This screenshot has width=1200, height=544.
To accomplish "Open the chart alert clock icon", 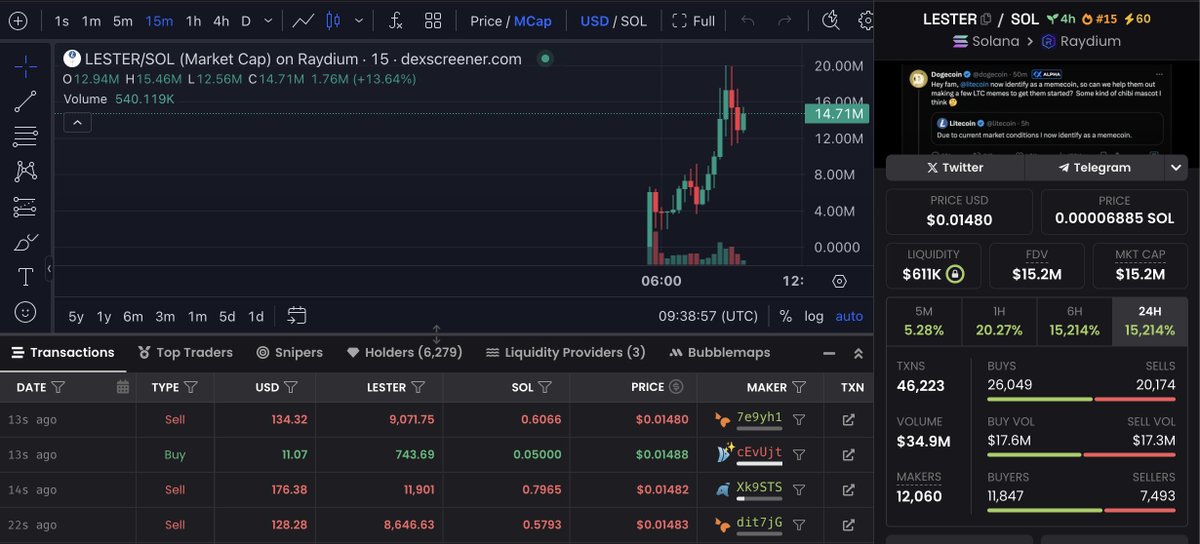I will click(x=830, y=20).
